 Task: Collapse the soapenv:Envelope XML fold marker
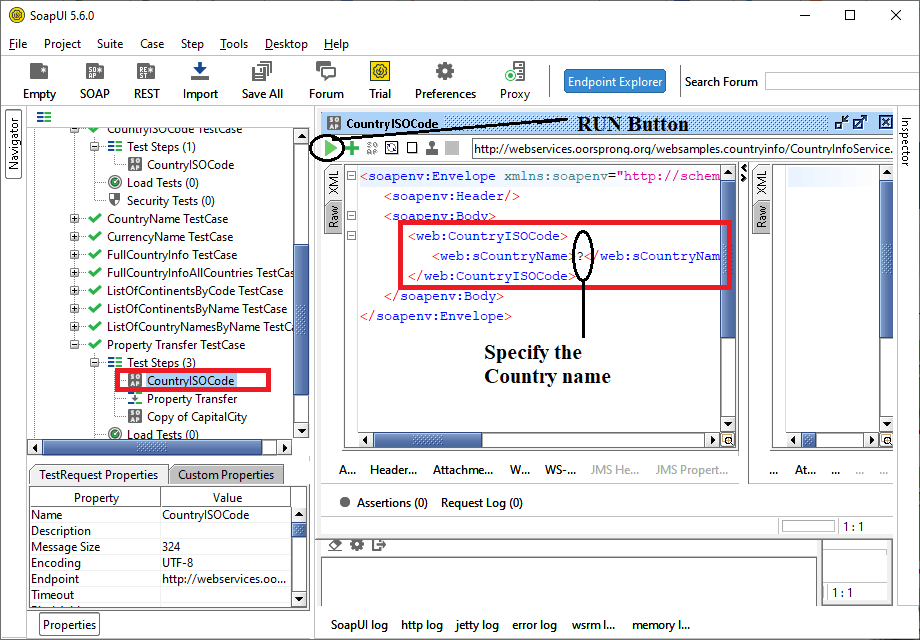point(351,175)
